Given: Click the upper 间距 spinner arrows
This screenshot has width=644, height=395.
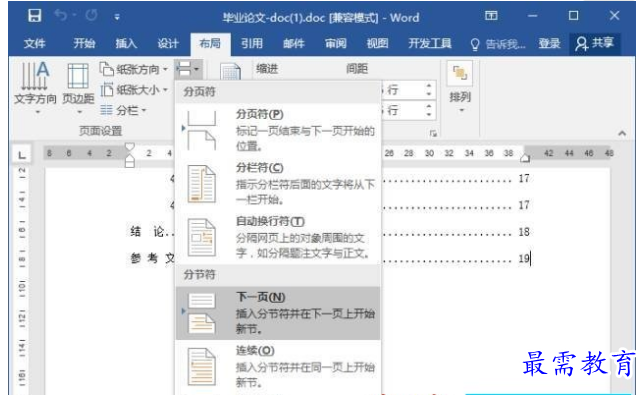Looking at the screenshot, I should click(428, 90).
